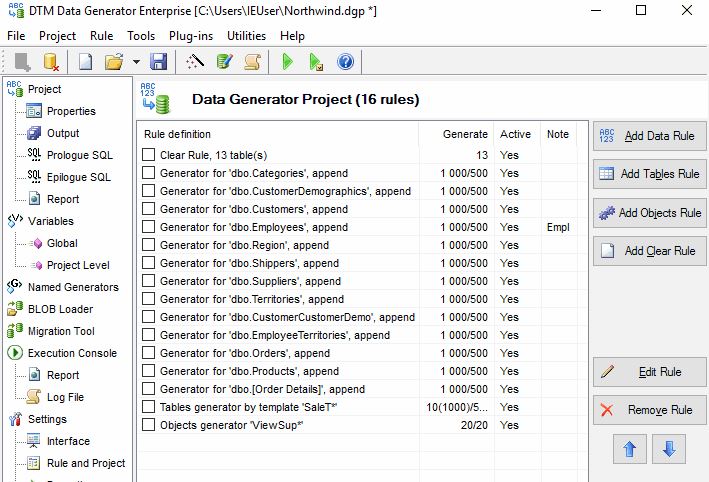709x482 pixels.
Task: Open the recent projects dropdown arrow
Action: tap(136, 61)
